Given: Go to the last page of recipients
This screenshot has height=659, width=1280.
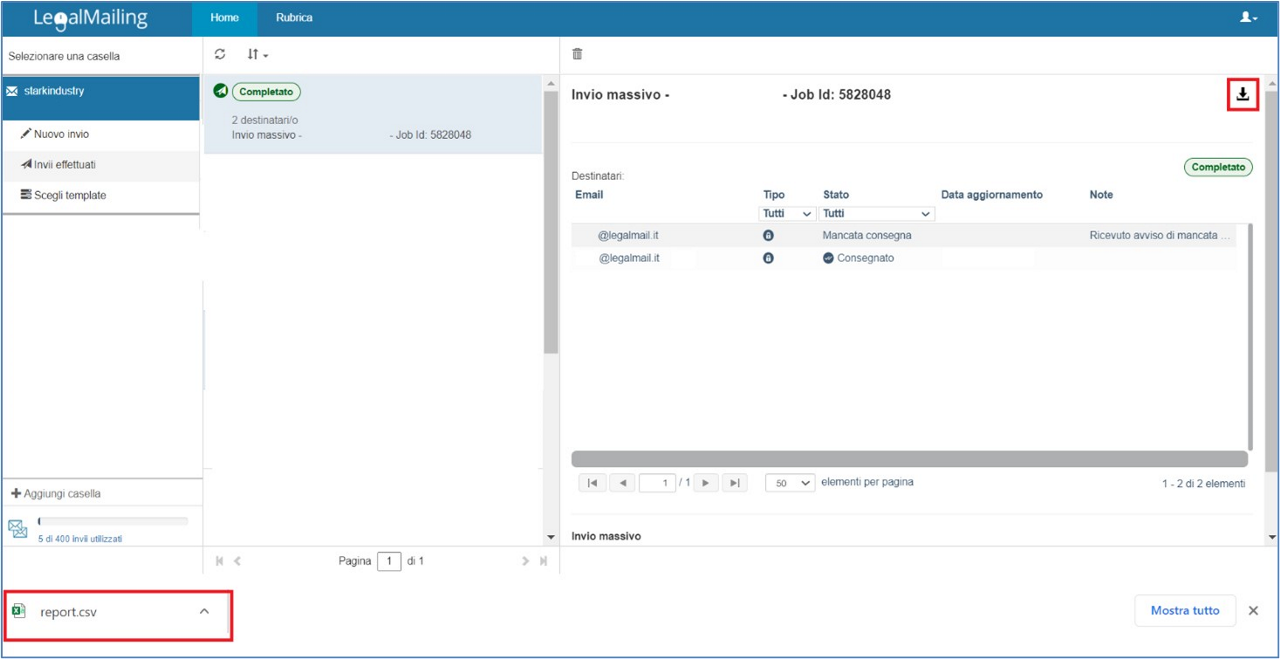Looking at the screenshot, I should [734, 483].
